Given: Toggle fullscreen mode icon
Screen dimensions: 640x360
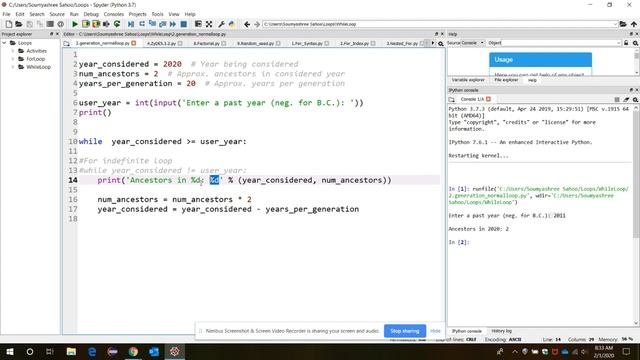Looking at the screenshot, I should [x=209, y=24].
